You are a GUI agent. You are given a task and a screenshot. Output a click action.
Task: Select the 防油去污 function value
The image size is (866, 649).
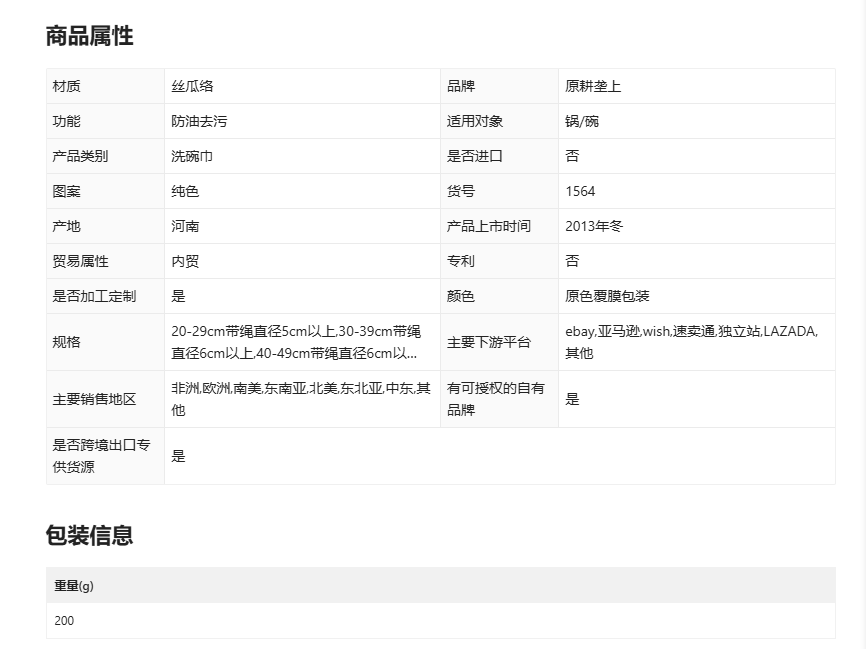[x=199, y=121]
